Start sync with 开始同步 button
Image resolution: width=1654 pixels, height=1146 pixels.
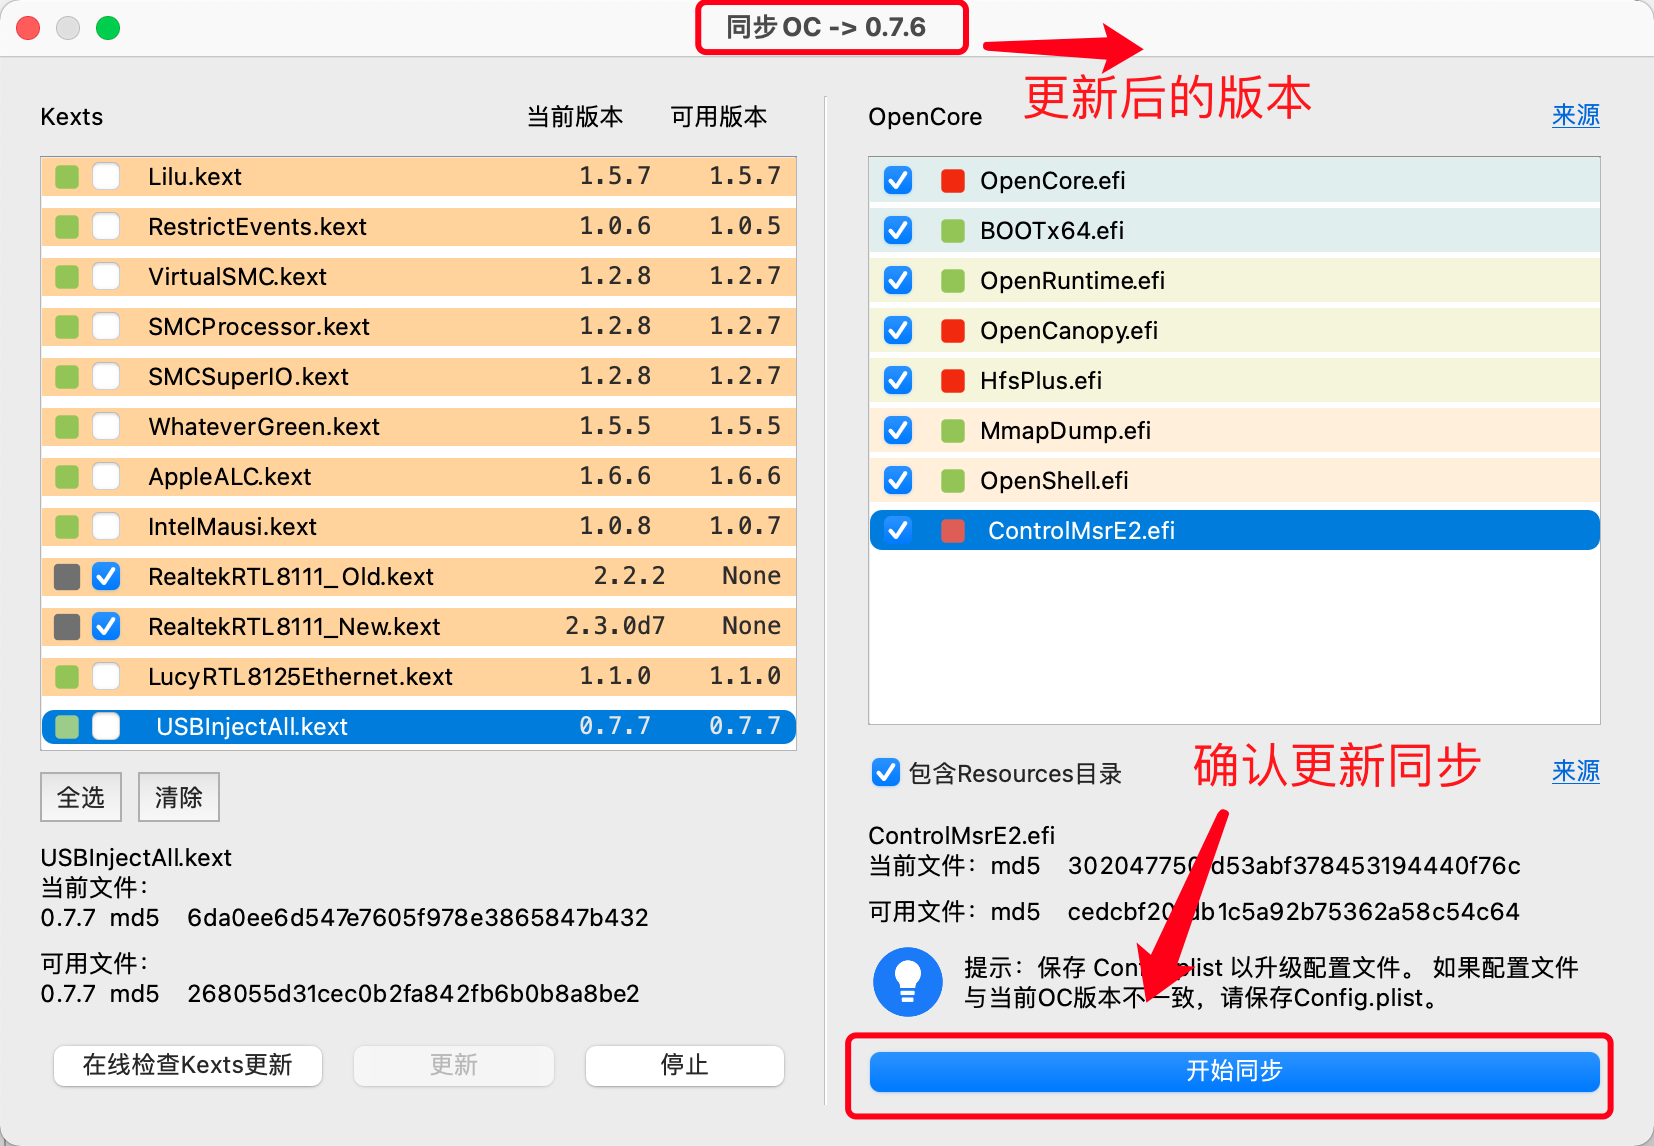(1235, 1071)
